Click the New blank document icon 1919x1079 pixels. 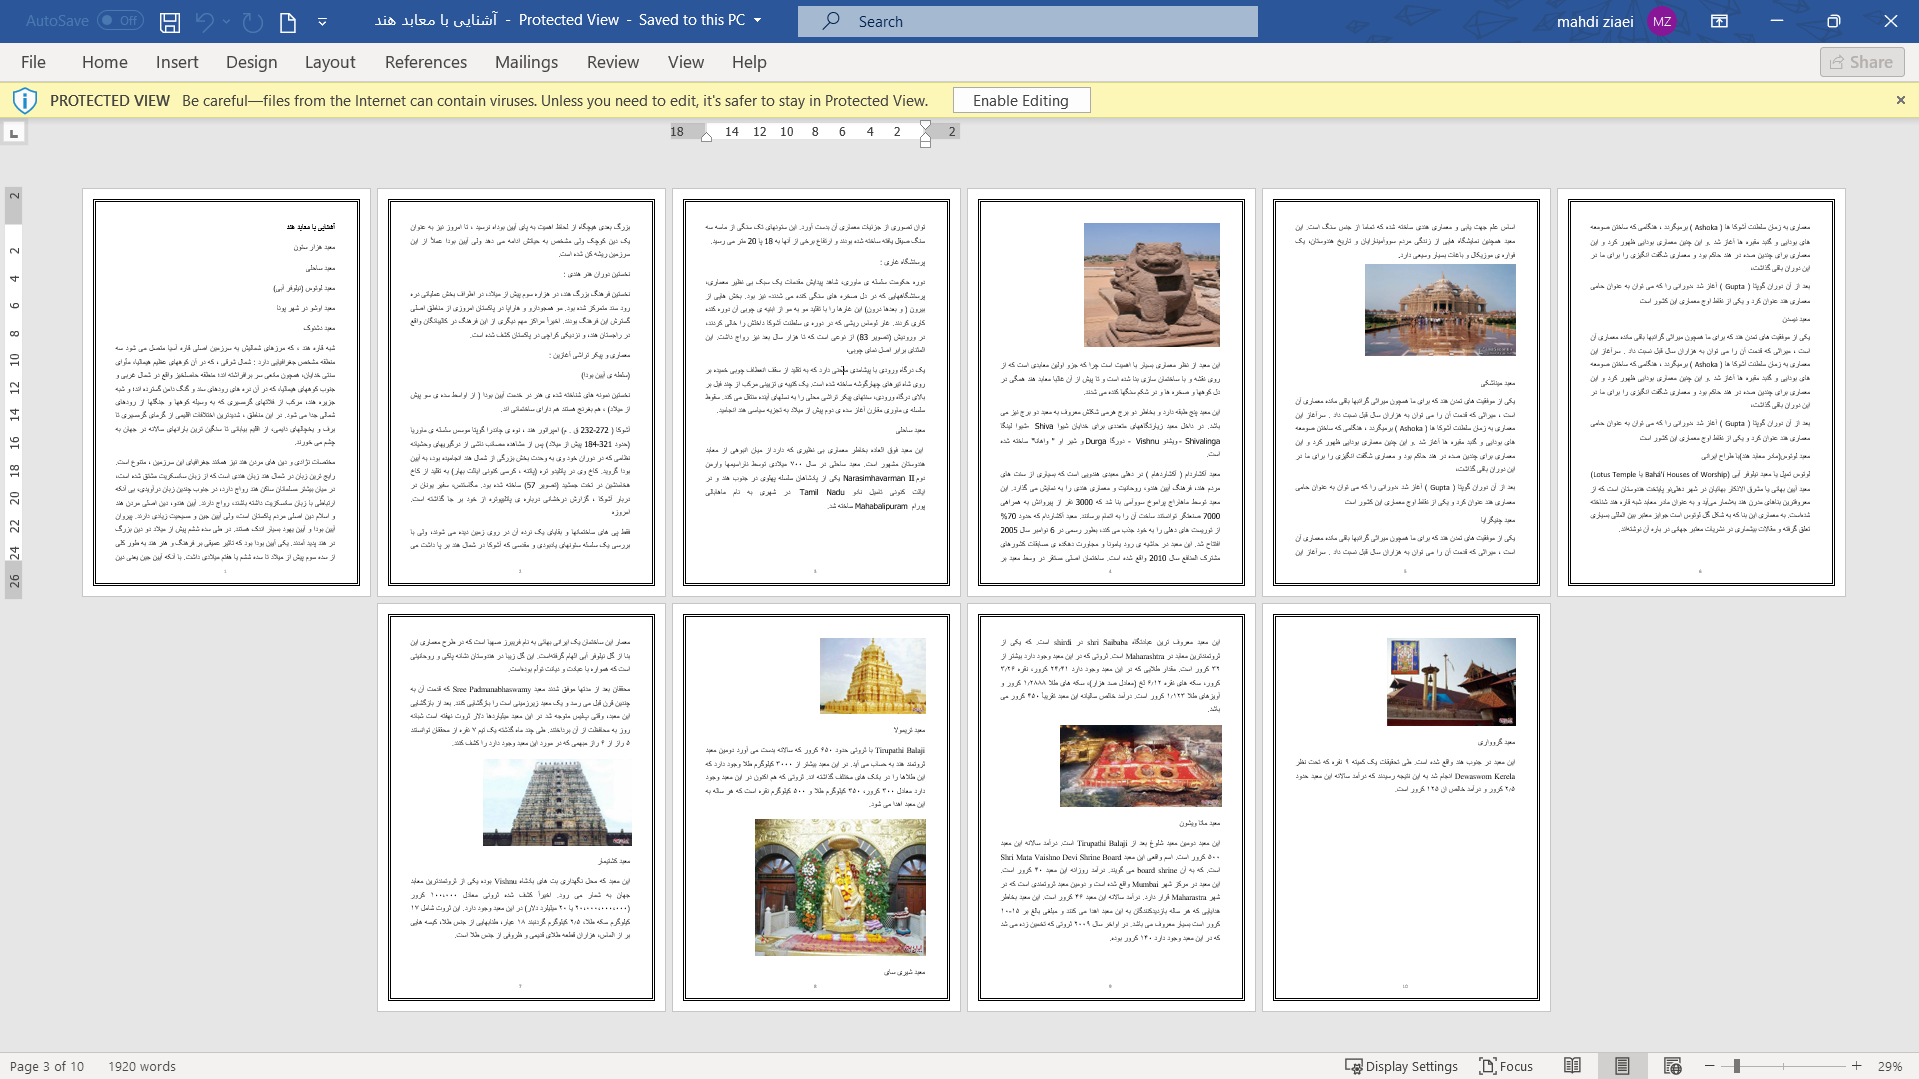[x=288, y=21]
